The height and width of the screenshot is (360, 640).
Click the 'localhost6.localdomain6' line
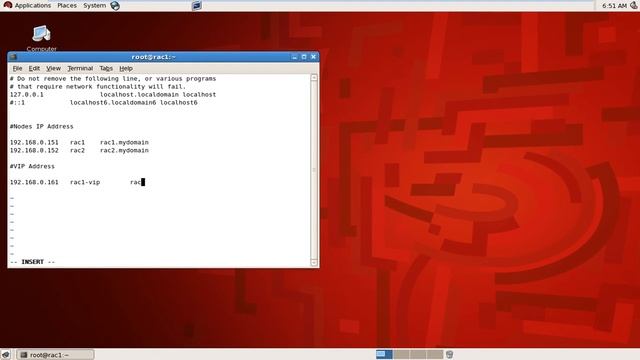[x=104, y=102]
